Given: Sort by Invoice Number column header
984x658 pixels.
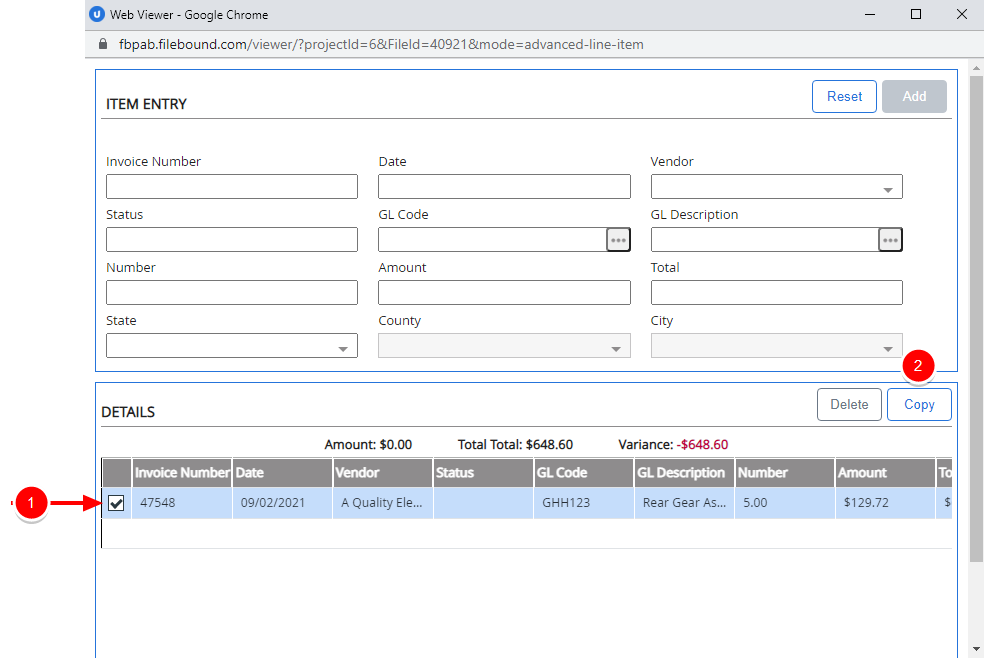Looking at the screenshot, I should click(182, 473).
